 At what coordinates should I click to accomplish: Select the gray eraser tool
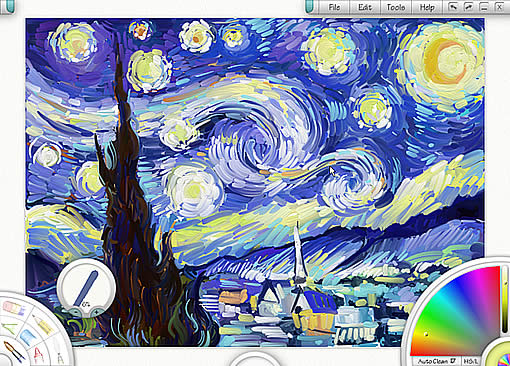tap(60, 358)
